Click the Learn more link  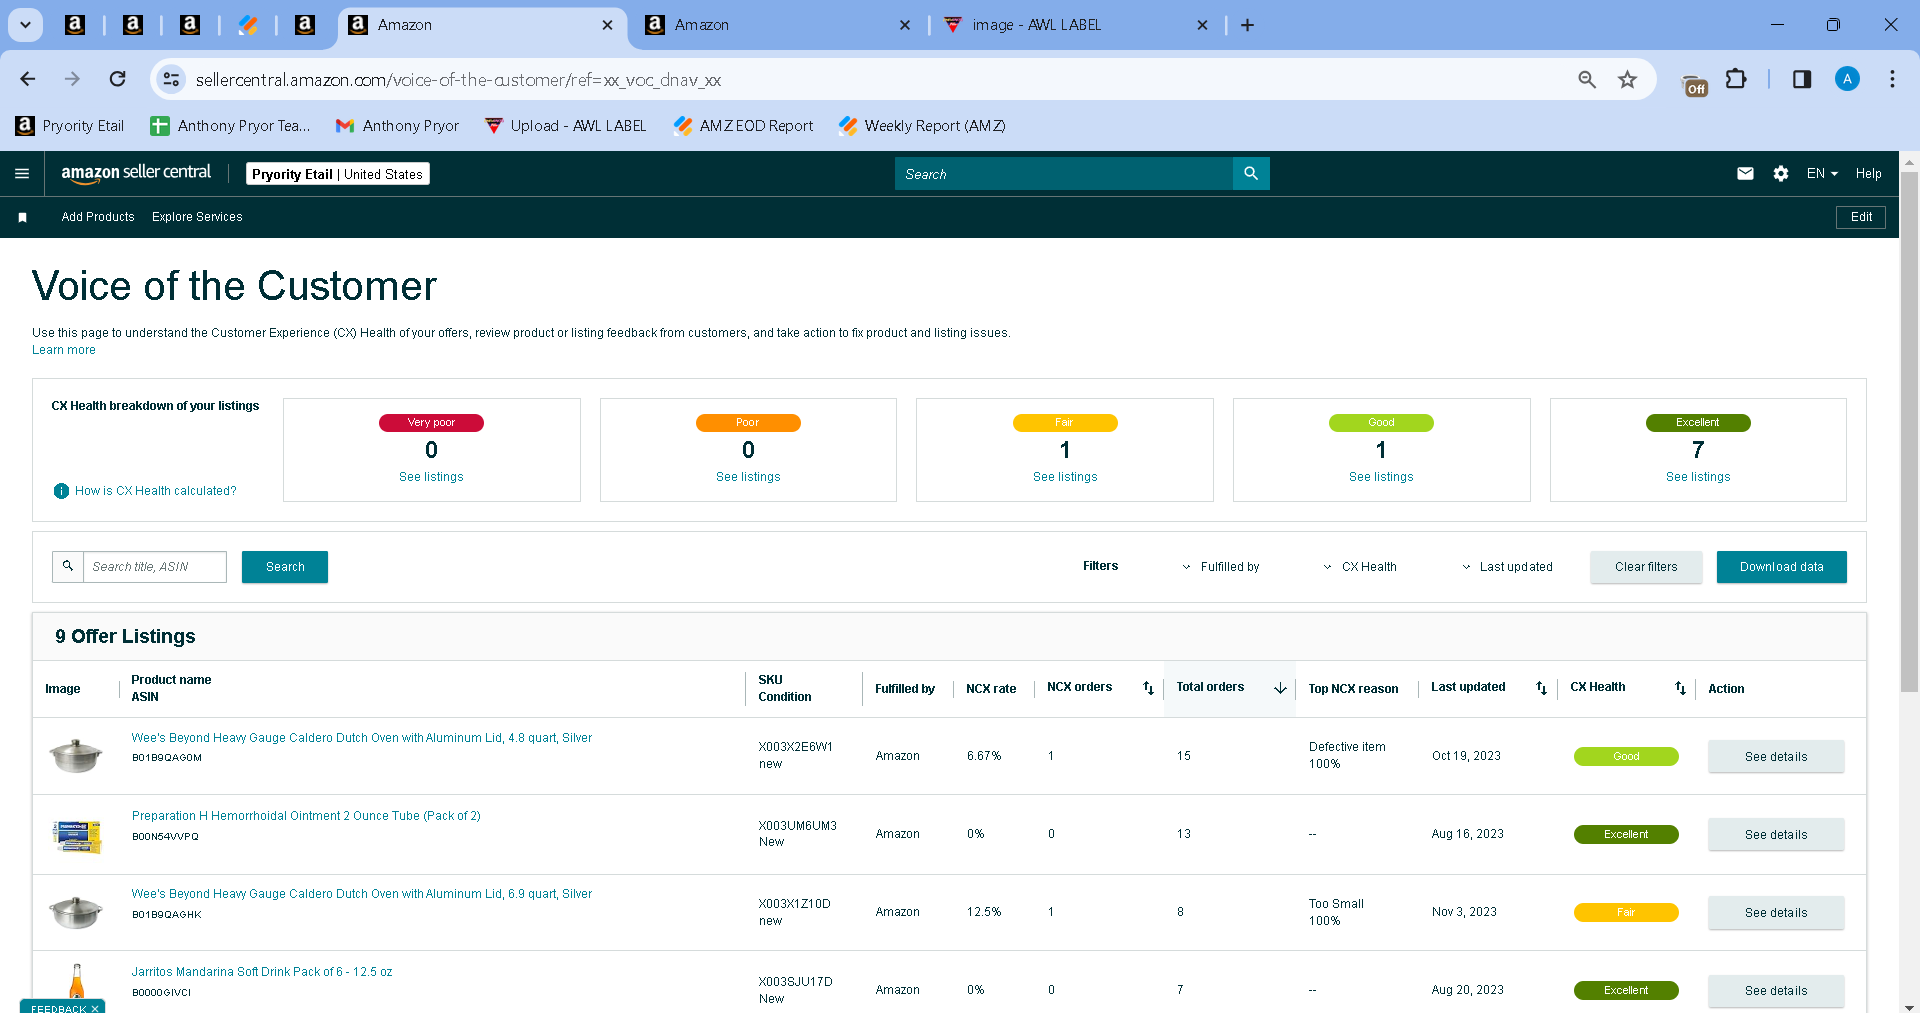[64, 350]
